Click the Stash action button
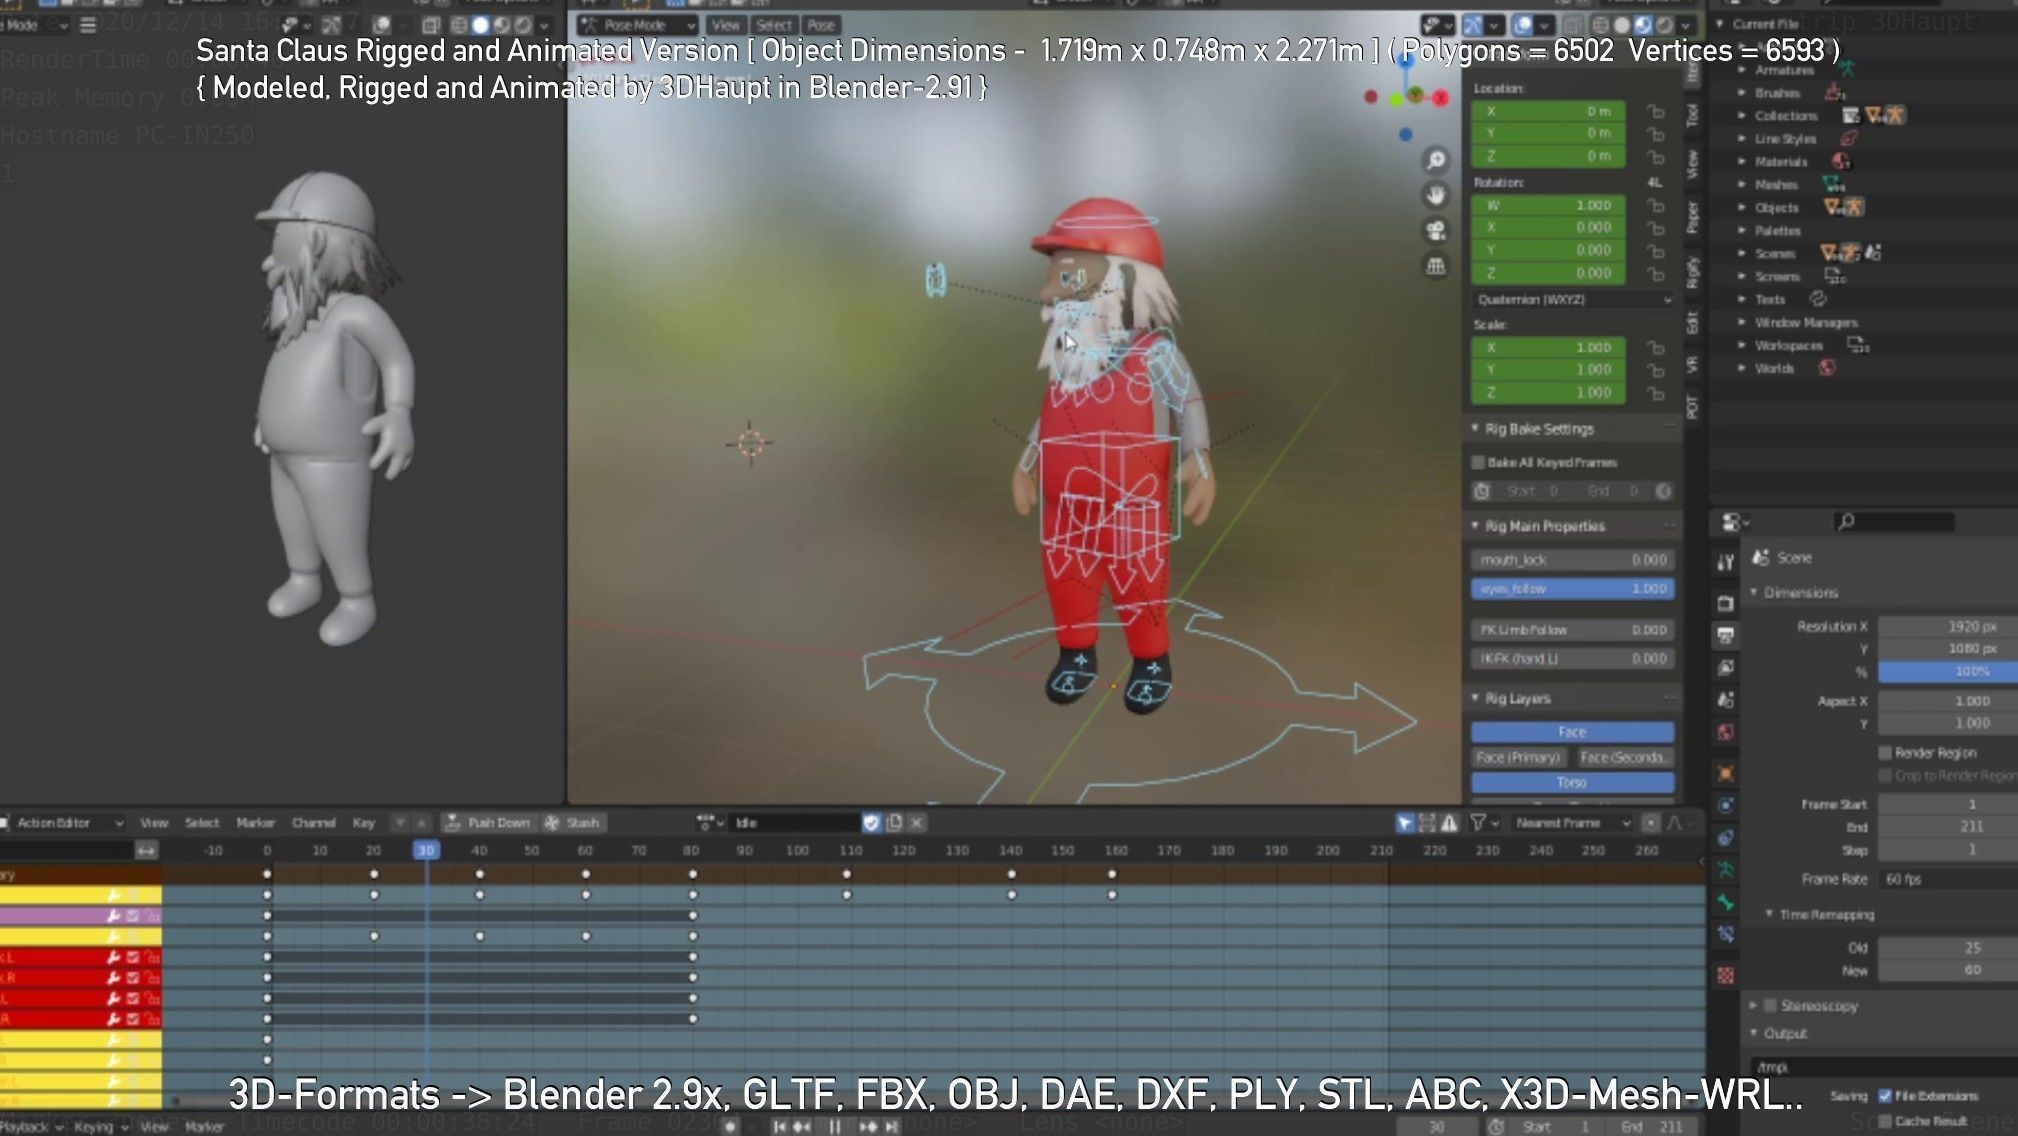Image resolution: width=2018 pixels, height=1136 pixels. tap(572, 823)
